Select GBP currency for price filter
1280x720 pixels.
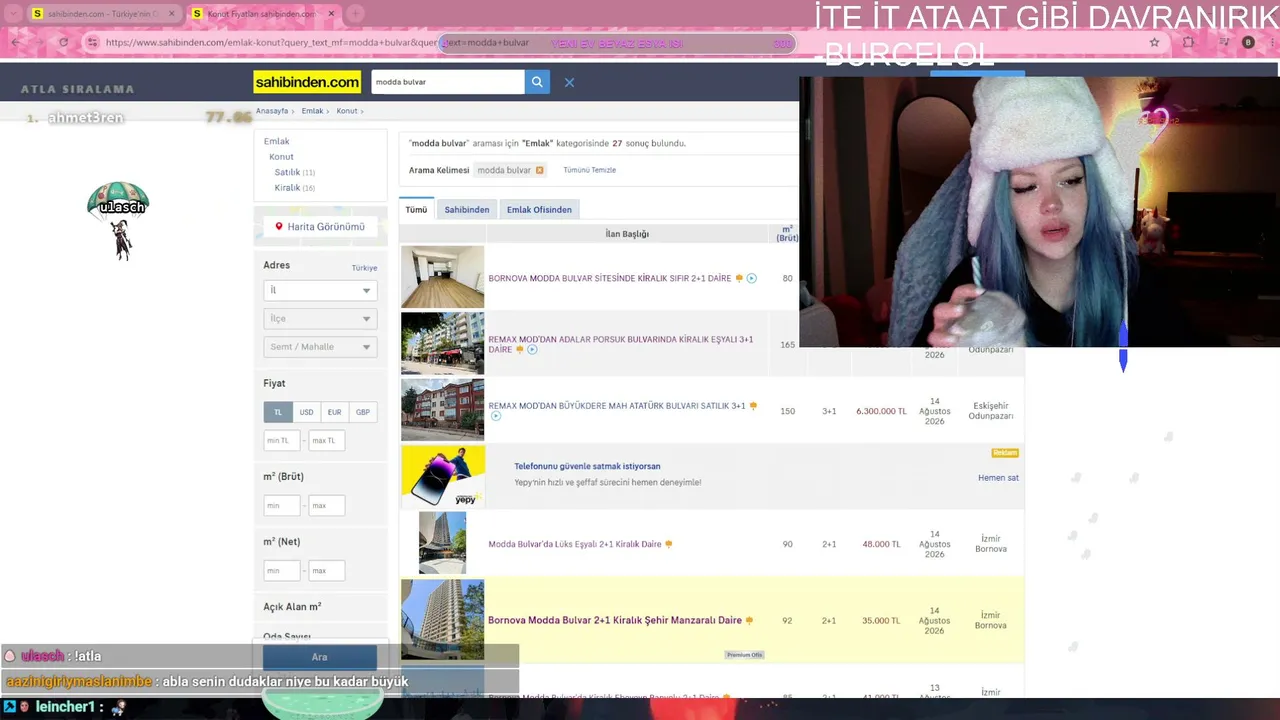[363, 412]
